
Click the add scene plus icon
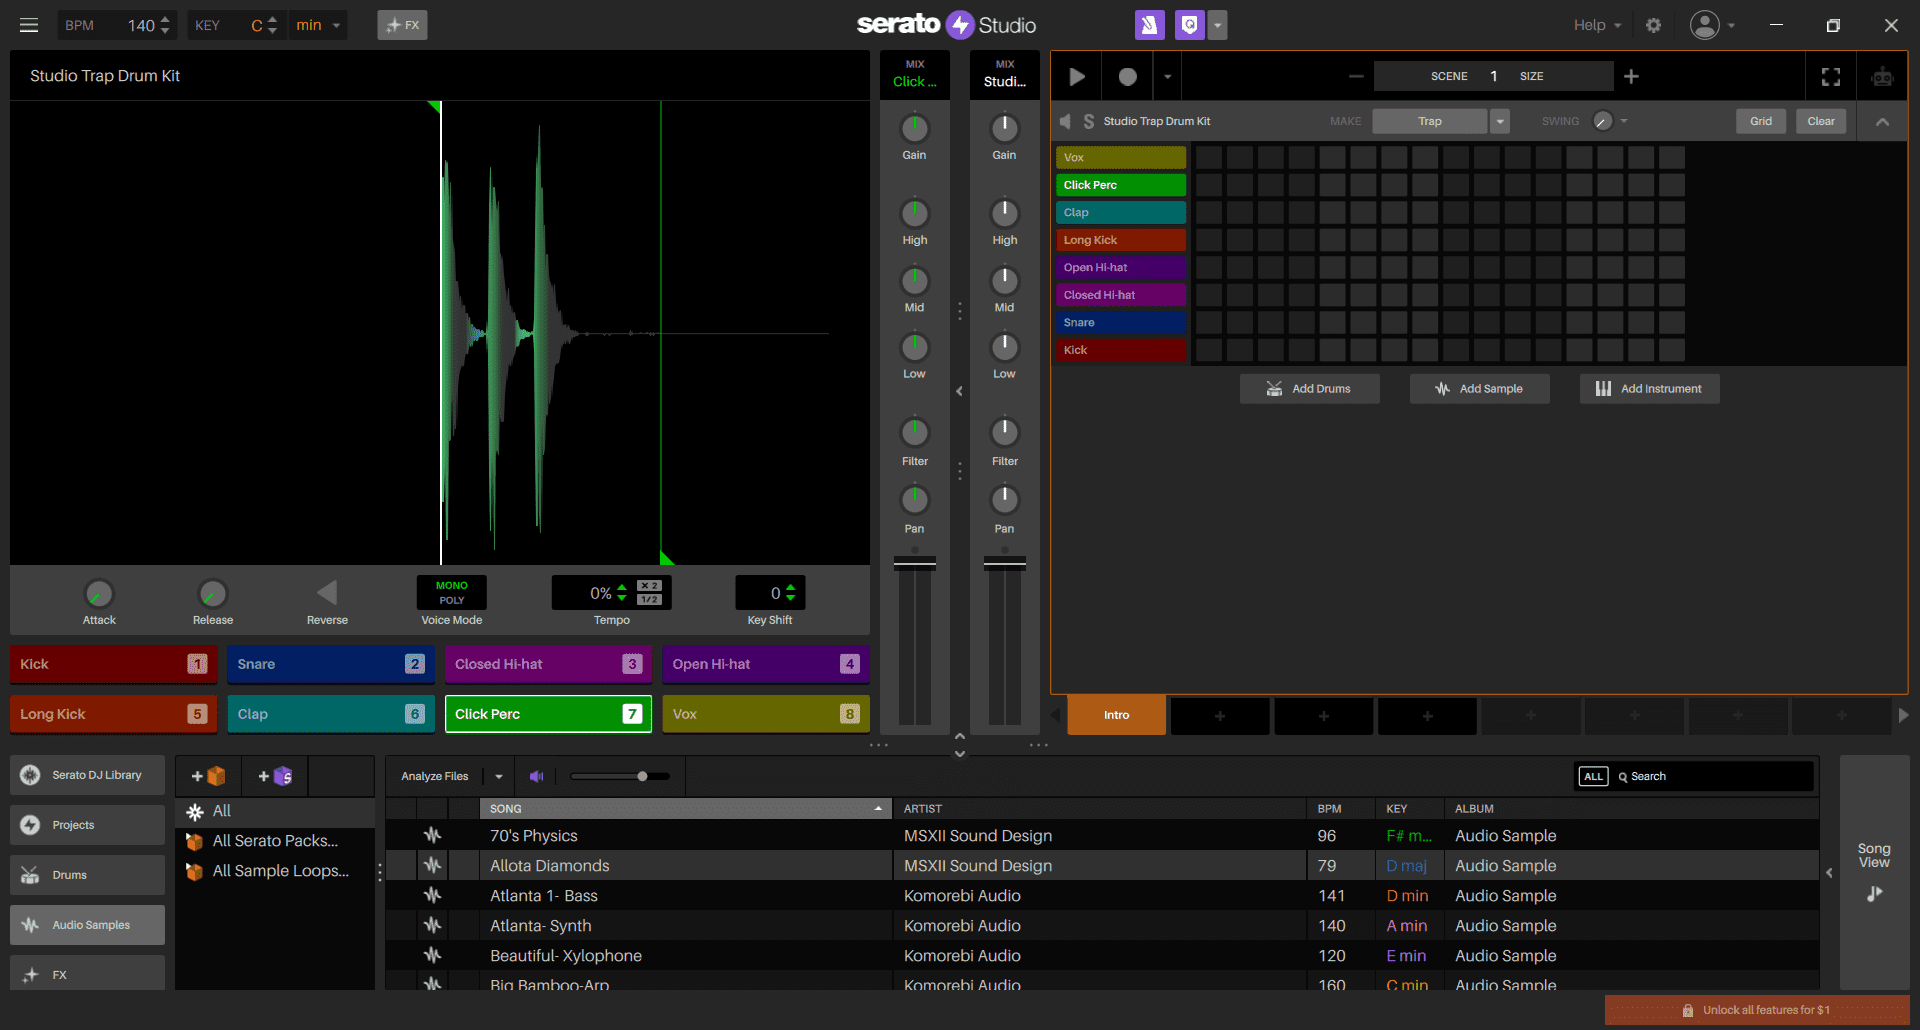click(x=1631, y=77)
